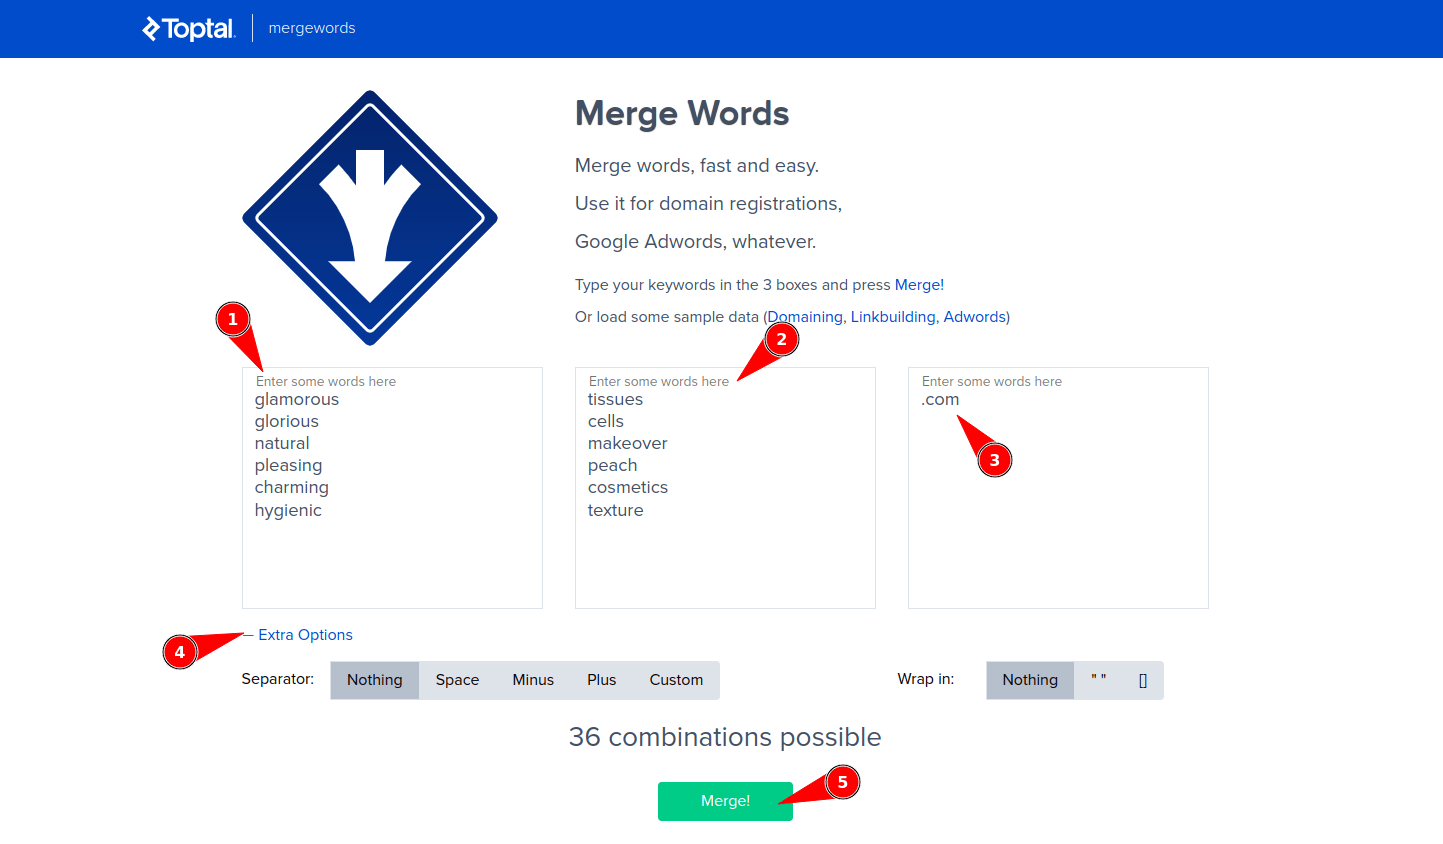
Task: Choose the square brackets wrap option
Action: pos(1143,680)
